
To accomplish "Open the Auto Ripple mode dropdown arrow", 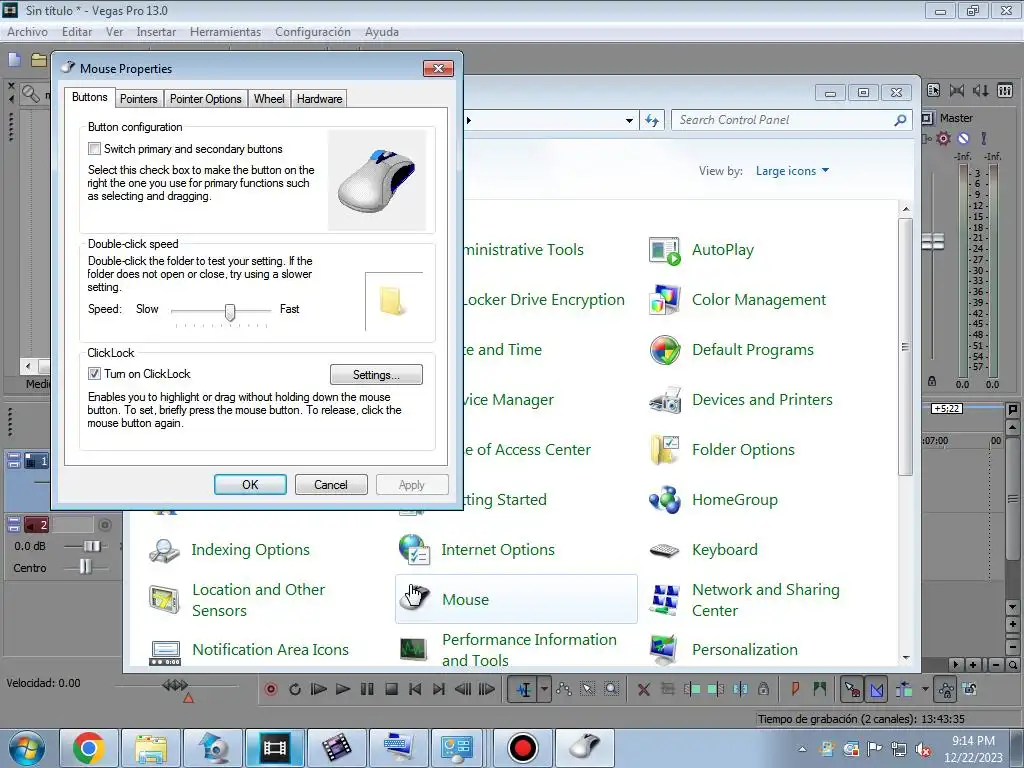I will click(925, 690).
